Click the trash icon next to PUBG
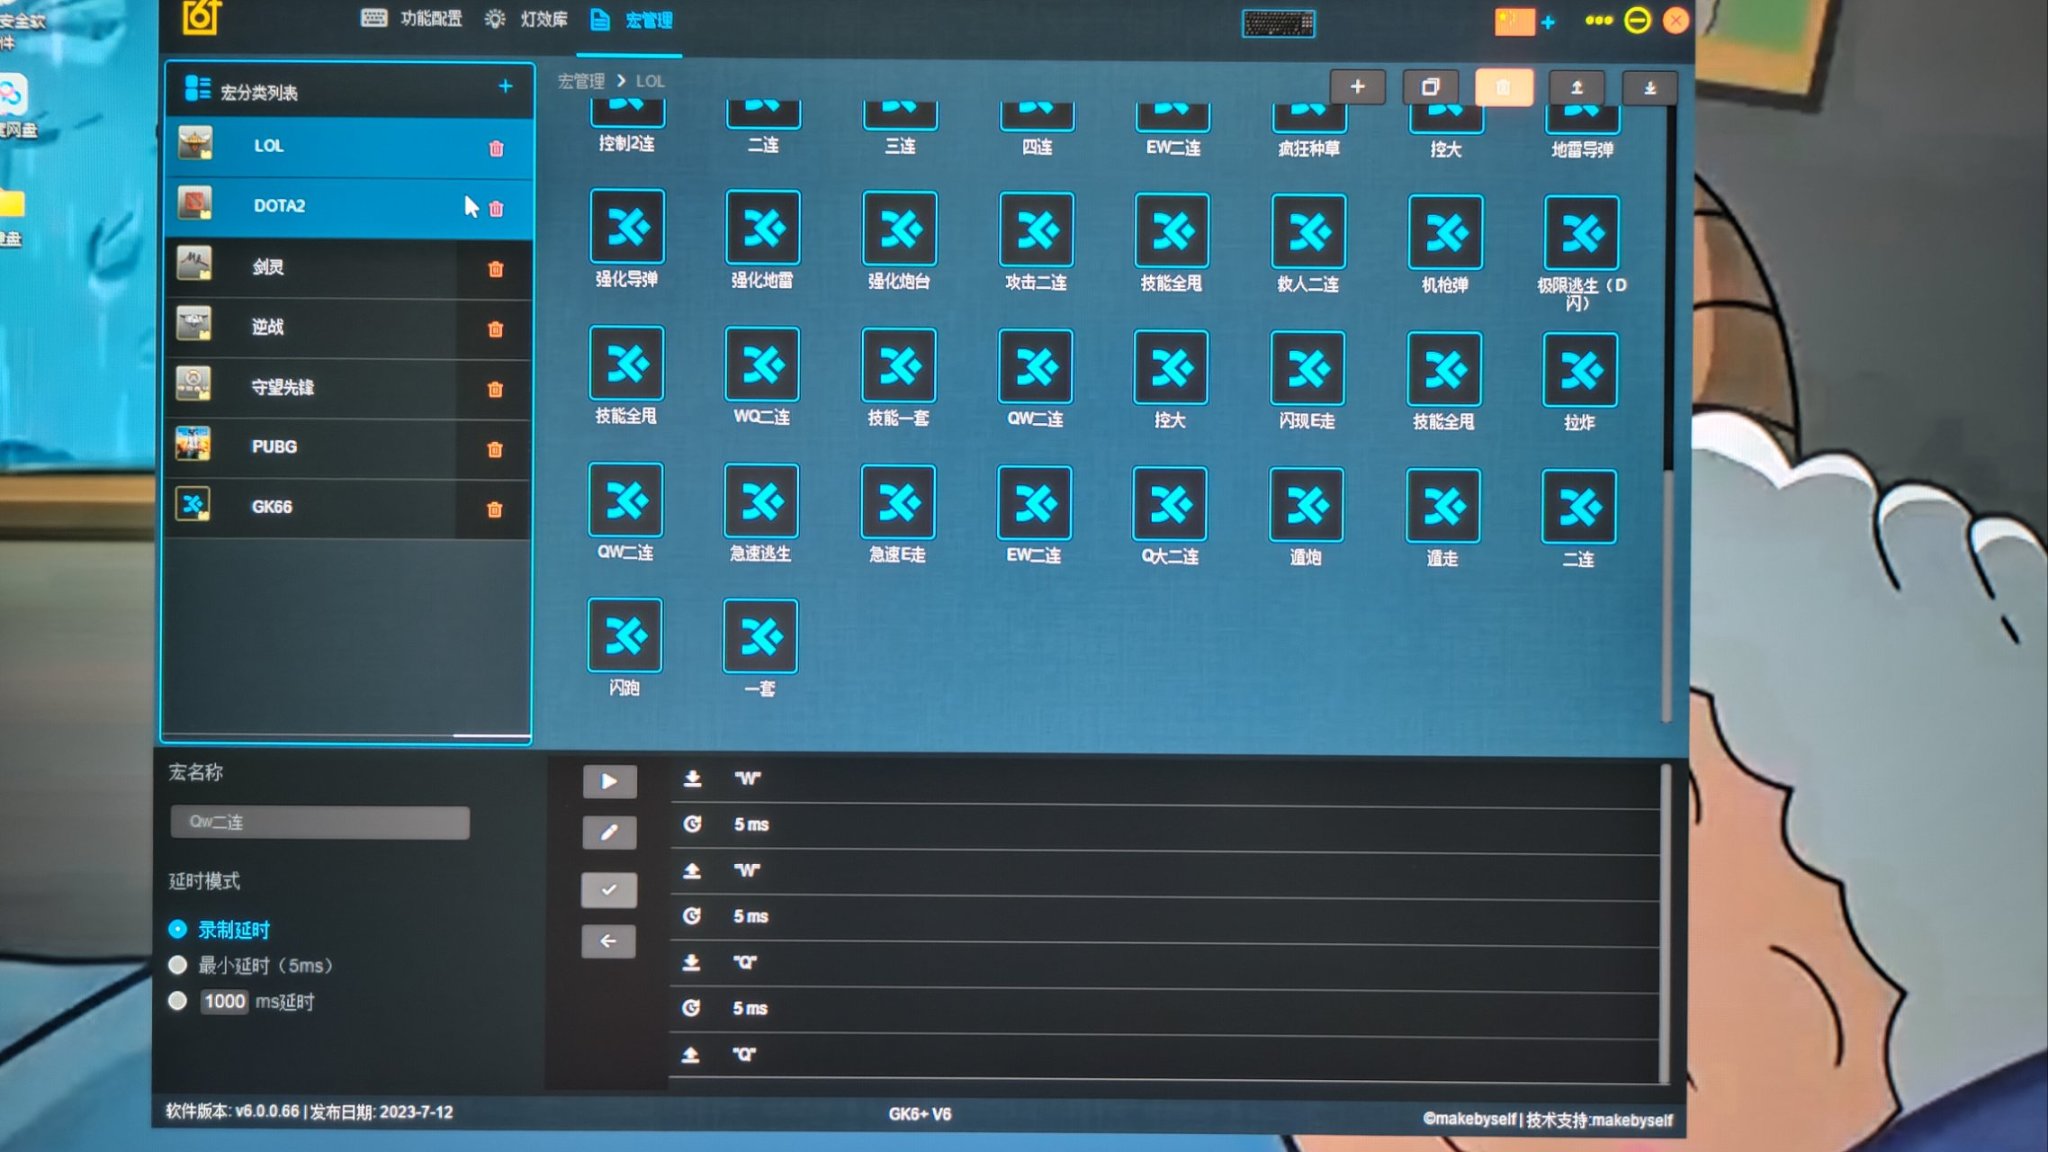Image resolution: width=2048 pixels, height=1152 pixels. point(494,449)
